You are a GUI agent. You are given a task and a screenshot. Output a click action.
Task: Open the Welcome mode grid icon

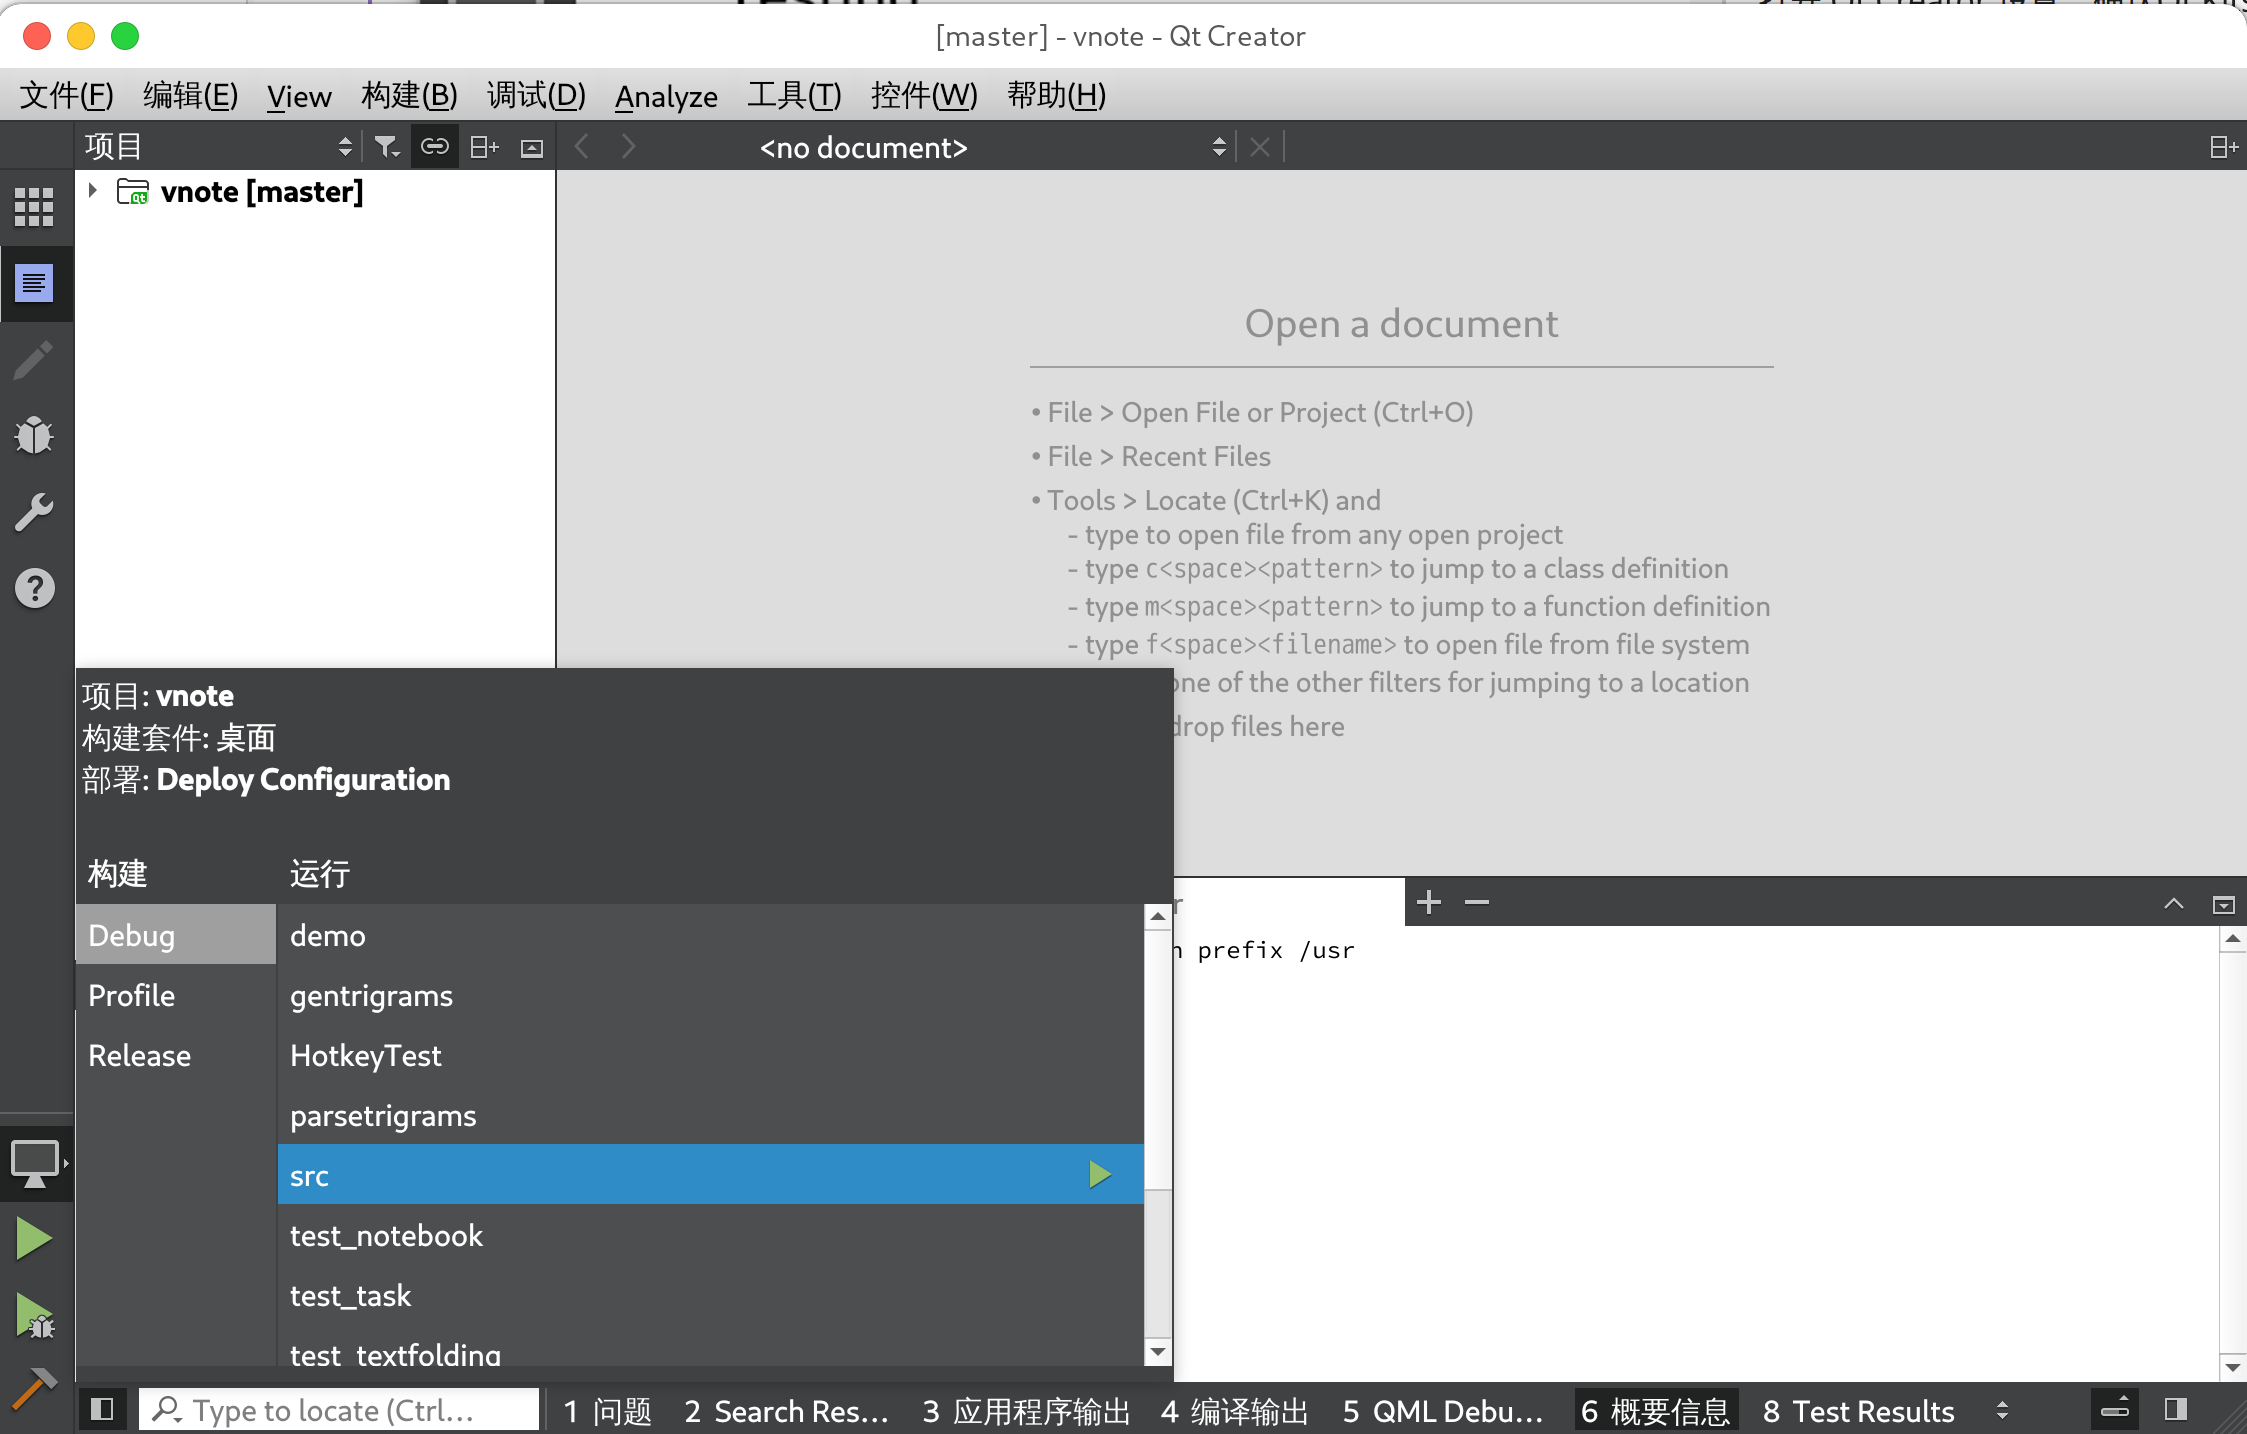[x=34, y=207]
